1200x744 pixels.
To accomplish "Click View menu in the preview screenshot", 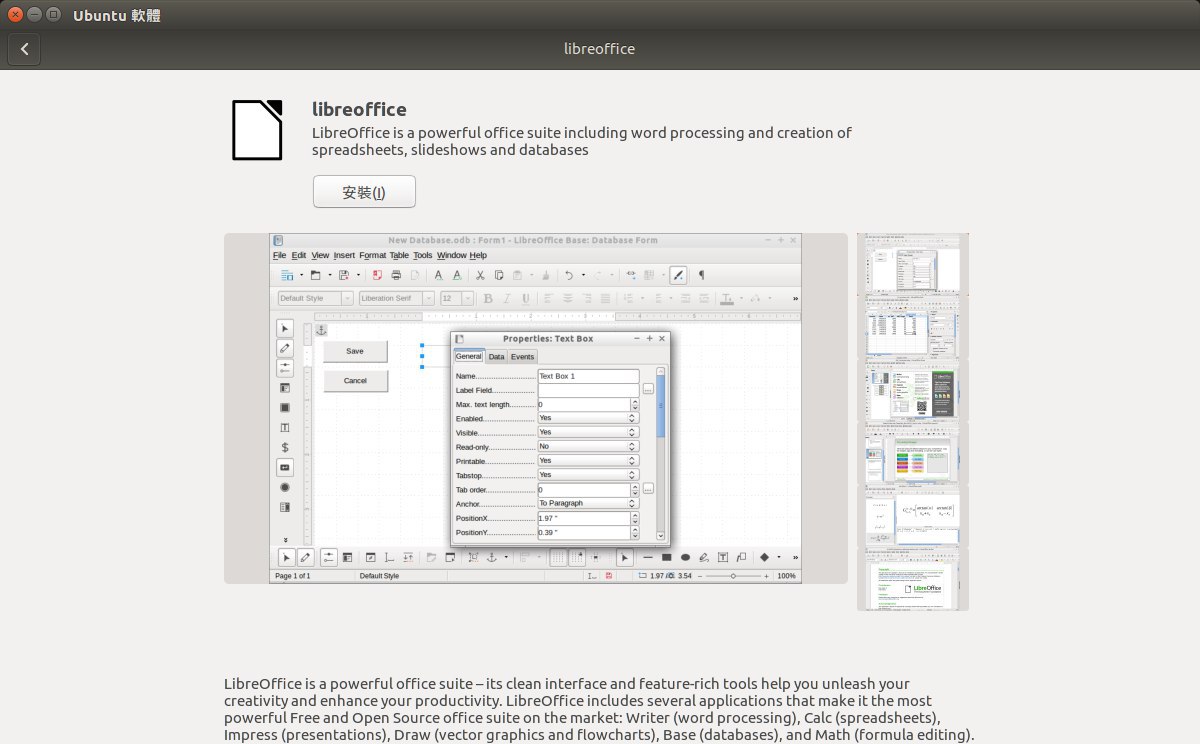I will 320,255.
